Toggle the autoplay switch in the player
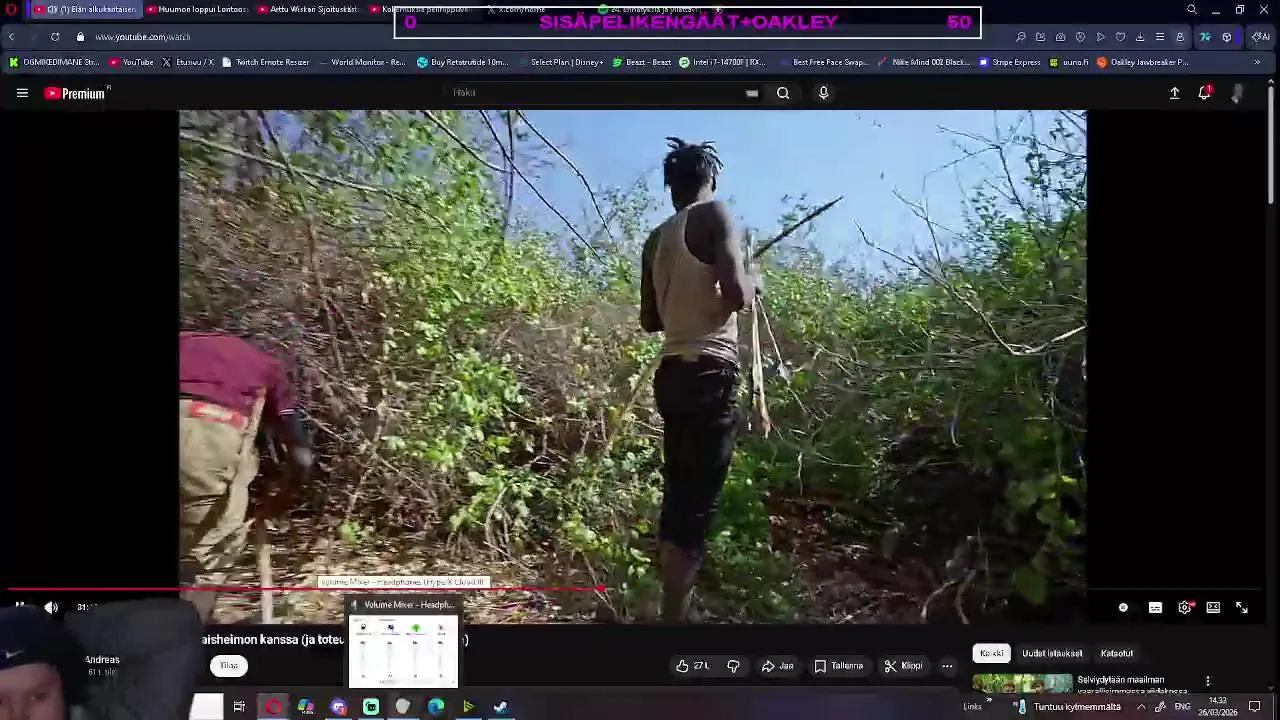1280x720 pixels. [1123, 607]
